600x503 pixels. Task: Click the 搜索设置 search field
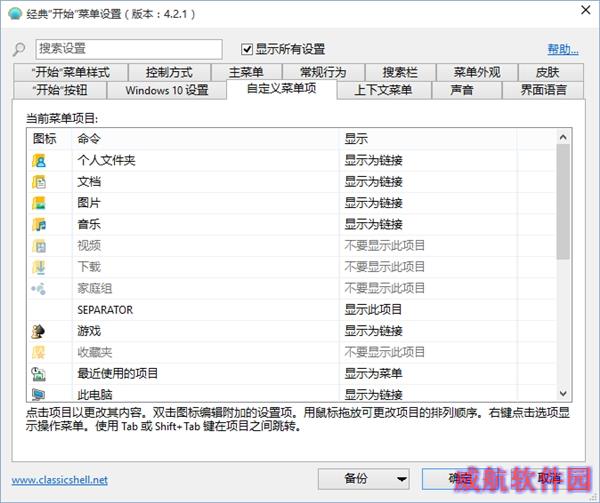point(129,49)
